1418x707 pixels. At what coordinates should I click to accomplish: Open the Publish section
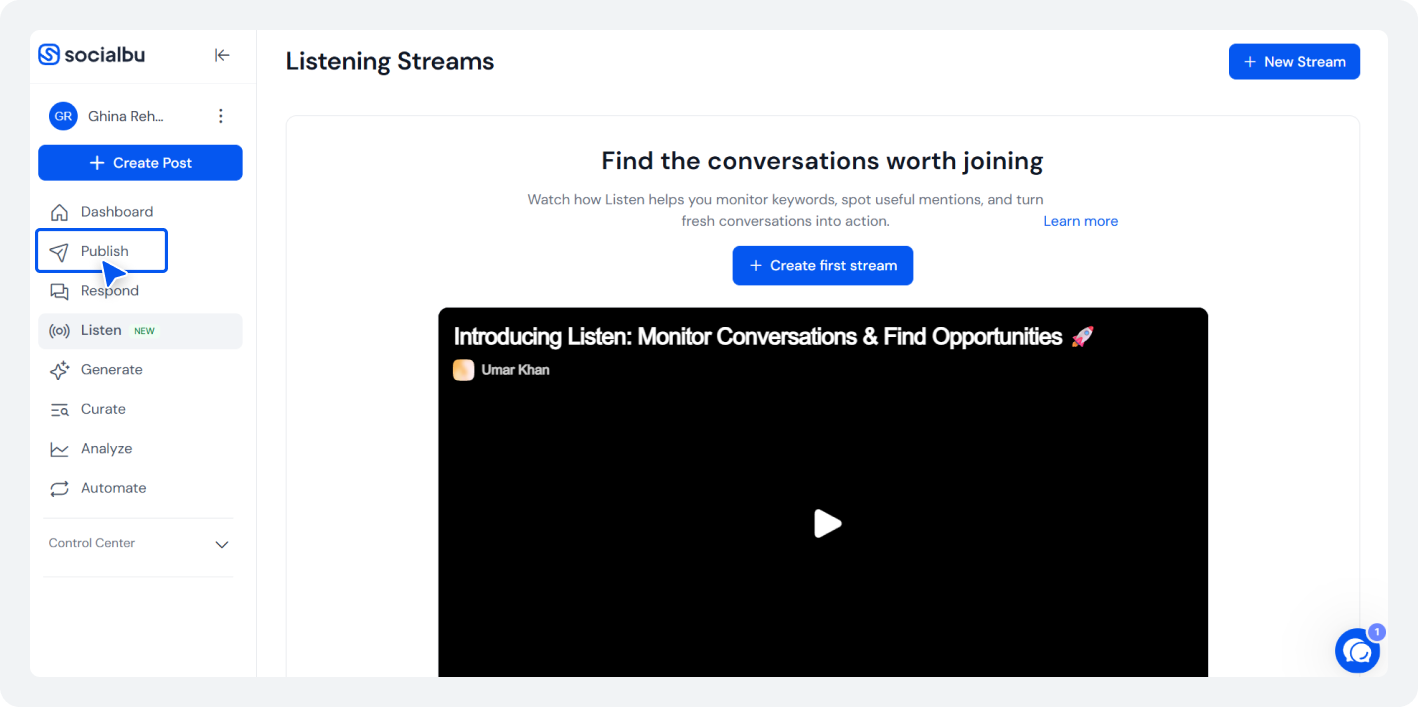[x=101, y=251]
